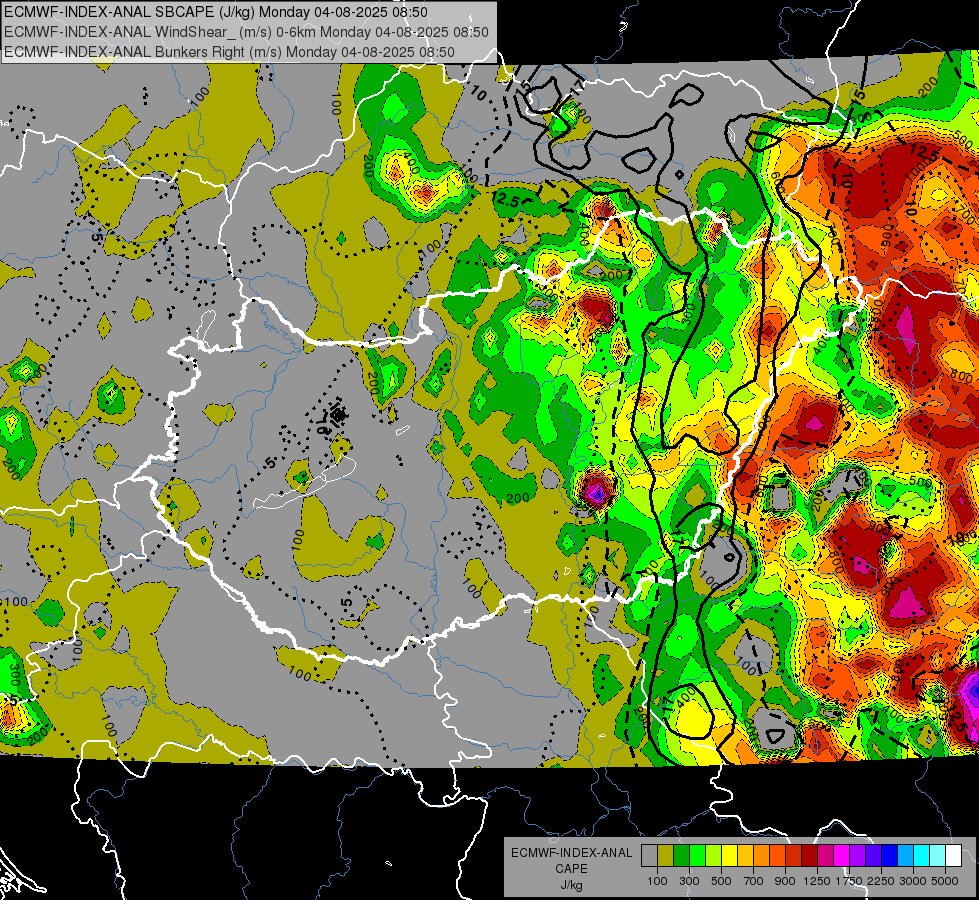Select the red swatch starting at 900
The image size is (979, 900).
click(x=794, y=856)
